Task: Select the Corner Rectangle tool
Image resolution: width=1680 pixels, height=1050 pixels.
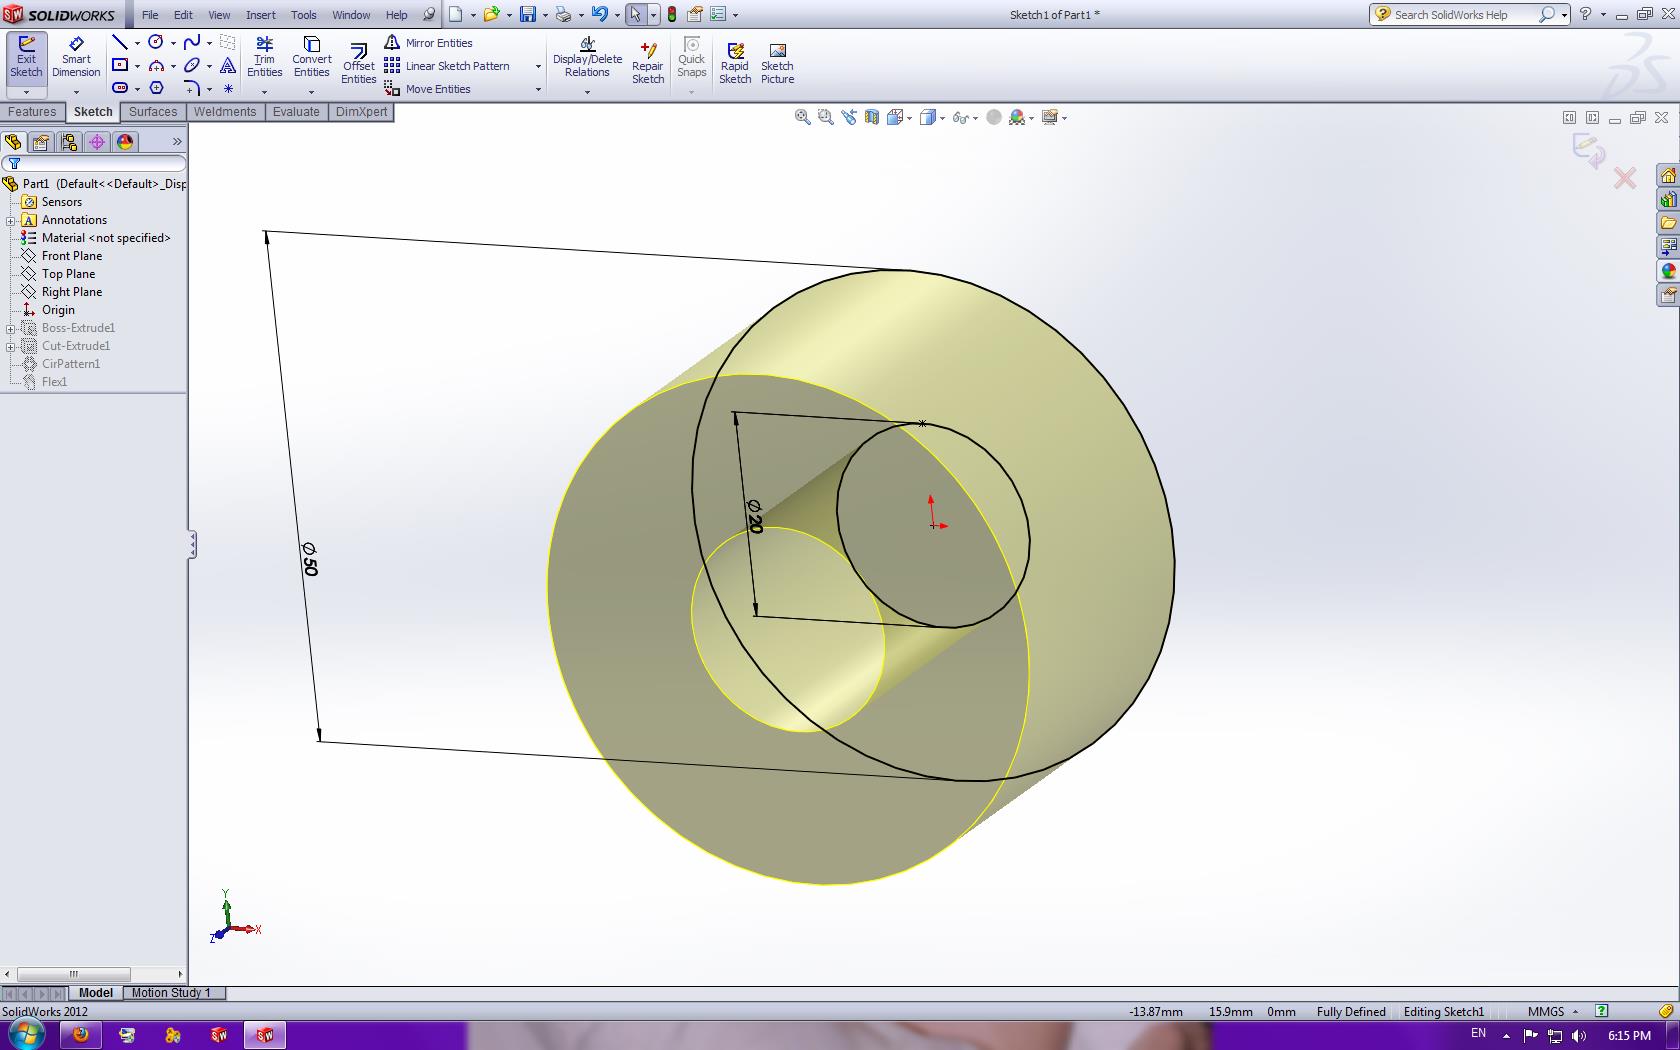Action: 119,65
